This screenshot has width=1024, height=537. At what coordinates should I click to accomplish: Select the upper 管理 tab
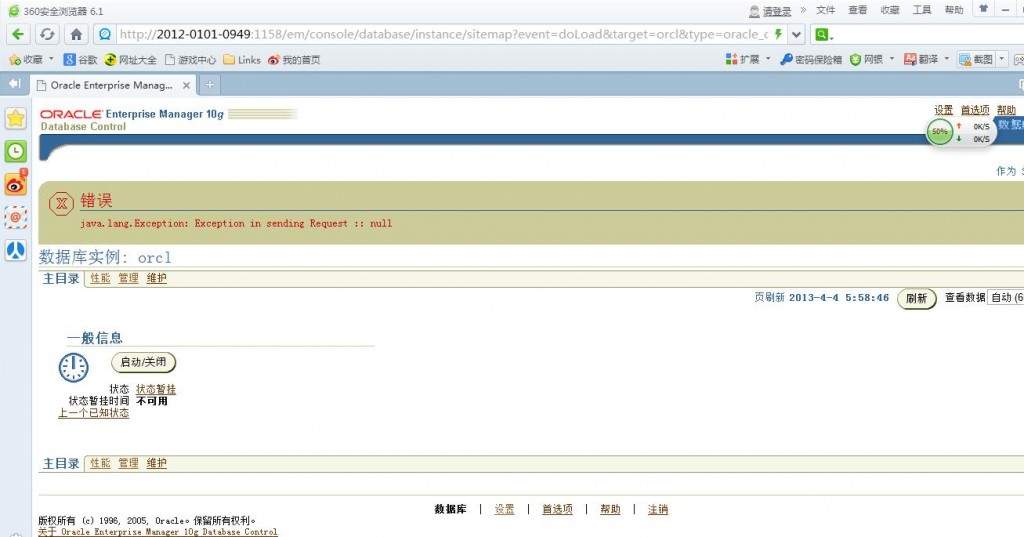coord(128,278)
